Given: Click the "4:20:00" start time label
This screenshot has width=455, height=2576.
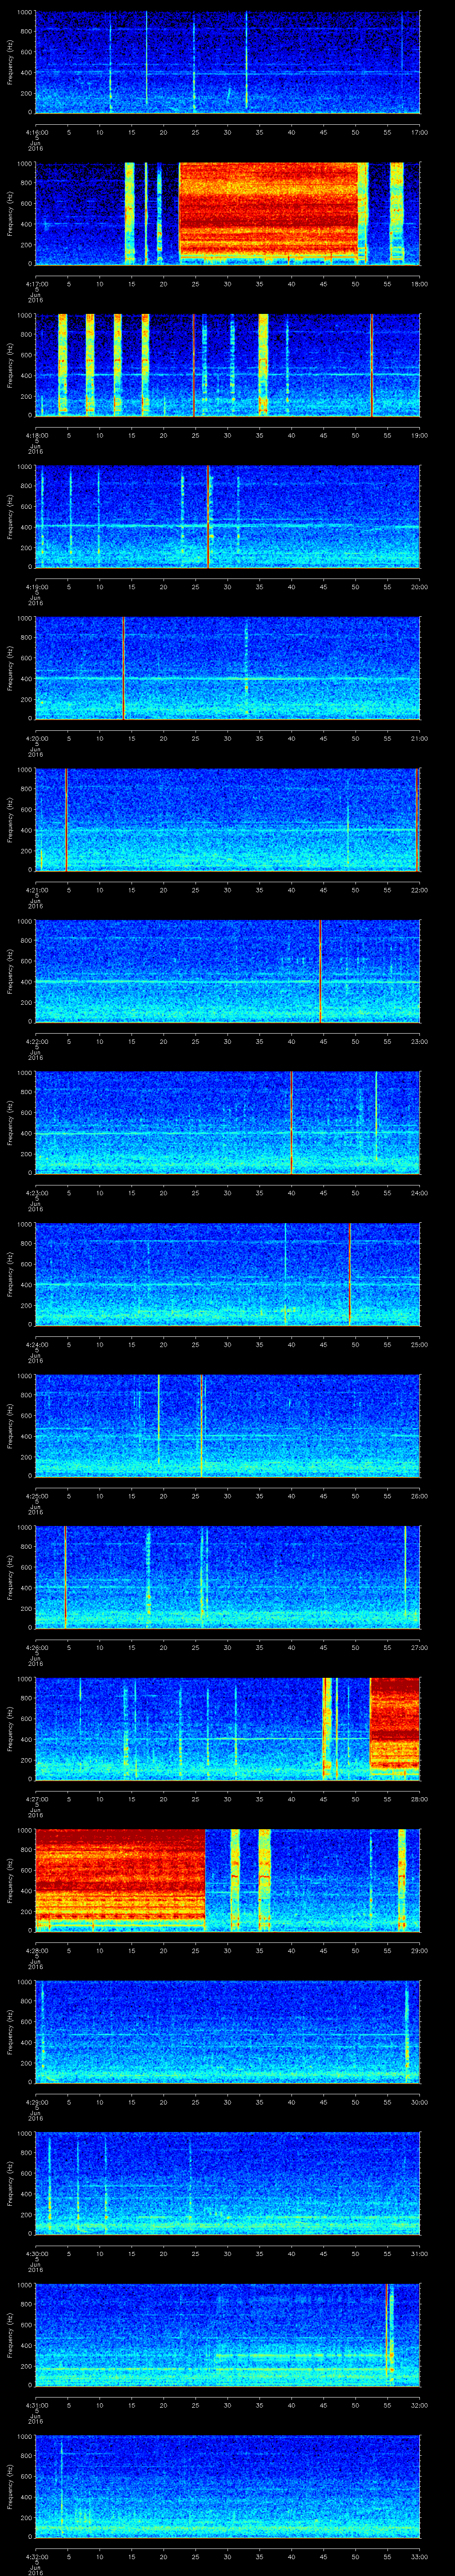Looking at the screenshot, I should (x=36, y=738).
